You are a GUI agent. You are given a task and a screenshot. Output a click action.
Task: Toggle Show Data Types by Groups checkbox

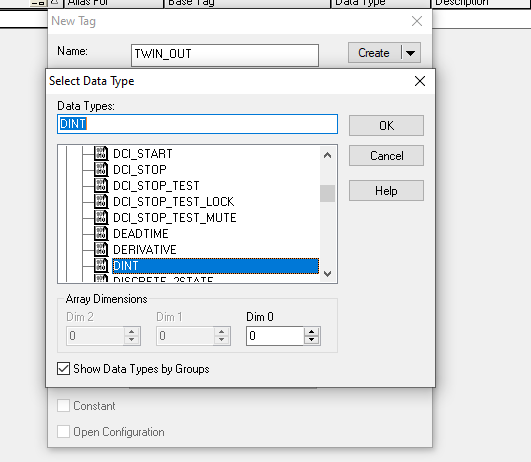click(64, 369)
